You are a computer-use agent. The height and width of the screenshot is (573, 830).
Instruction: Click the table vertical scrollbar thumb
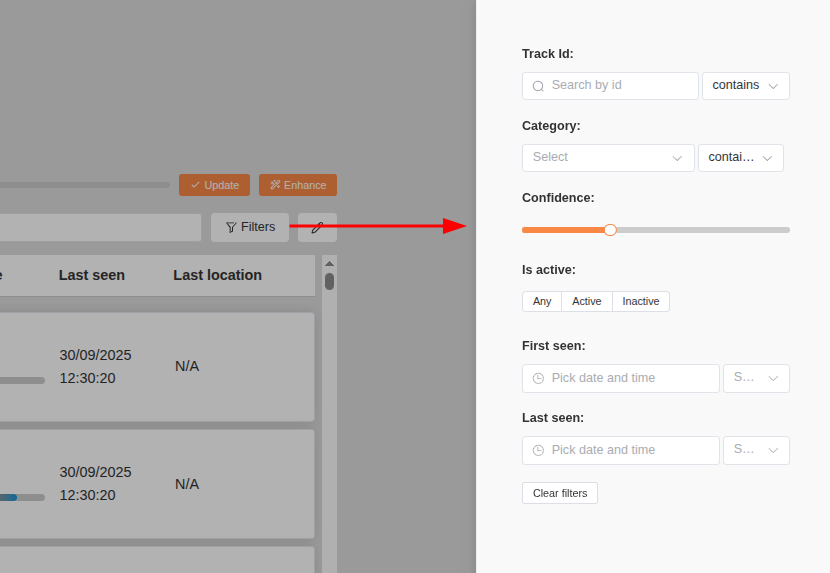329,281
